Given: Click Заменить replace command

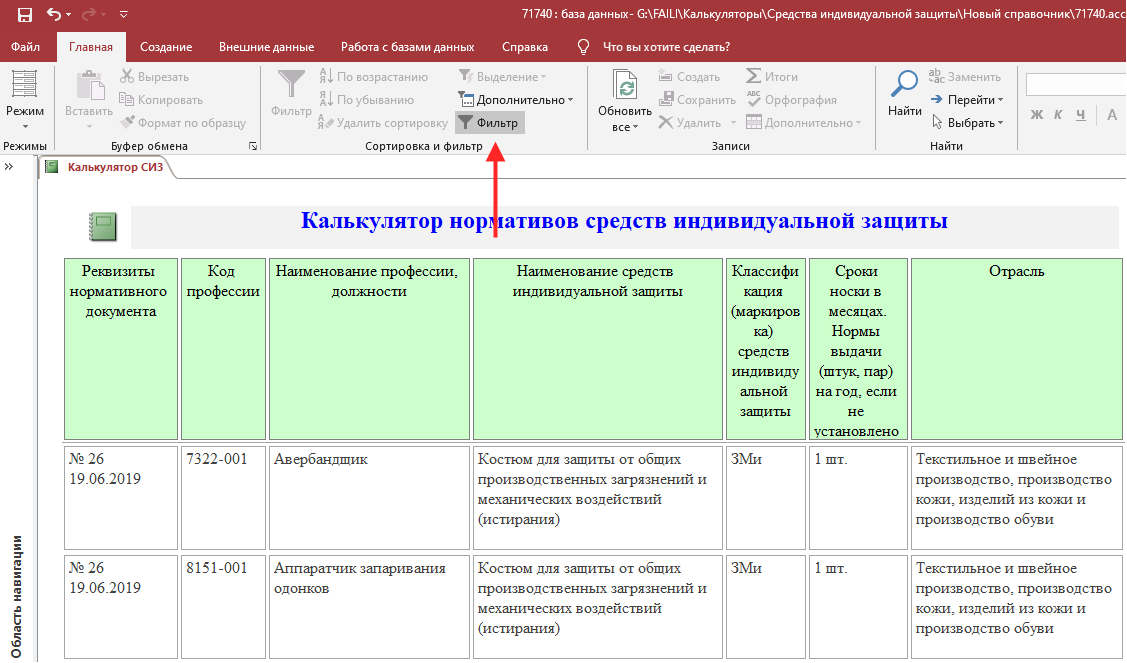Looking at the screenshot, I should coord(965,76).
